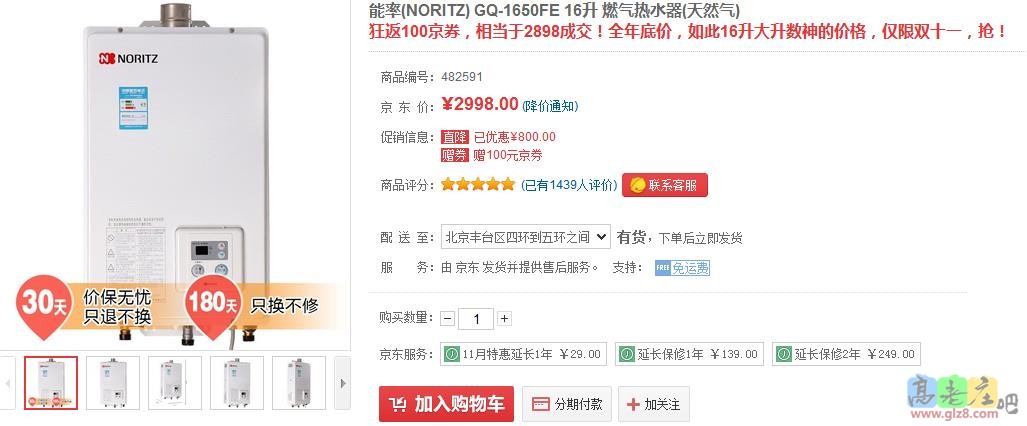The height and width of the screenshot is (426, 1027).
Task: Click the plus icon beside 加关注
Action: pyautogui.click(x=633, y=404)
